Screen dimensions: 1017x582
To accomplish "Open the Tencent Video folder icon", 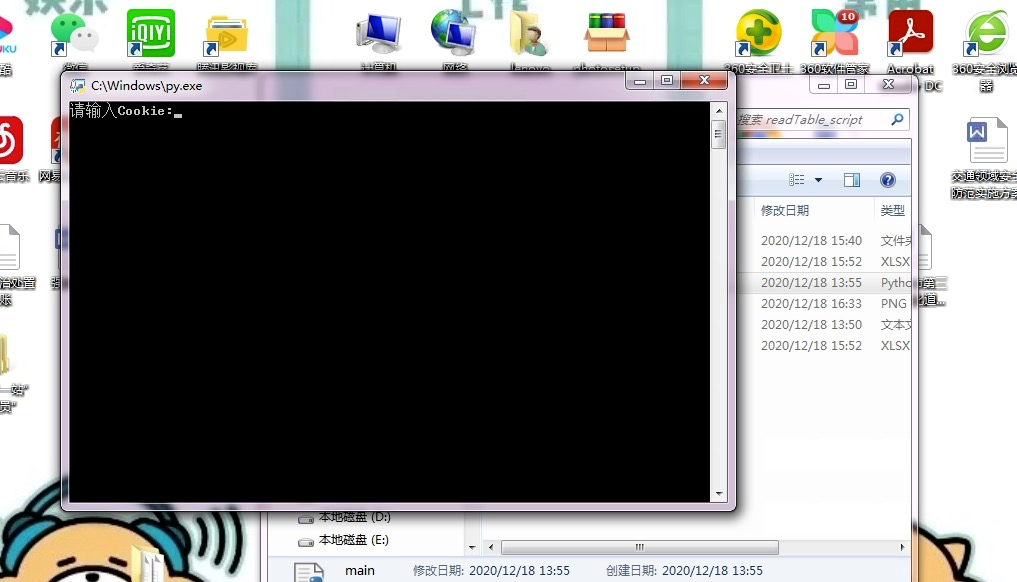I will [226, 35].
